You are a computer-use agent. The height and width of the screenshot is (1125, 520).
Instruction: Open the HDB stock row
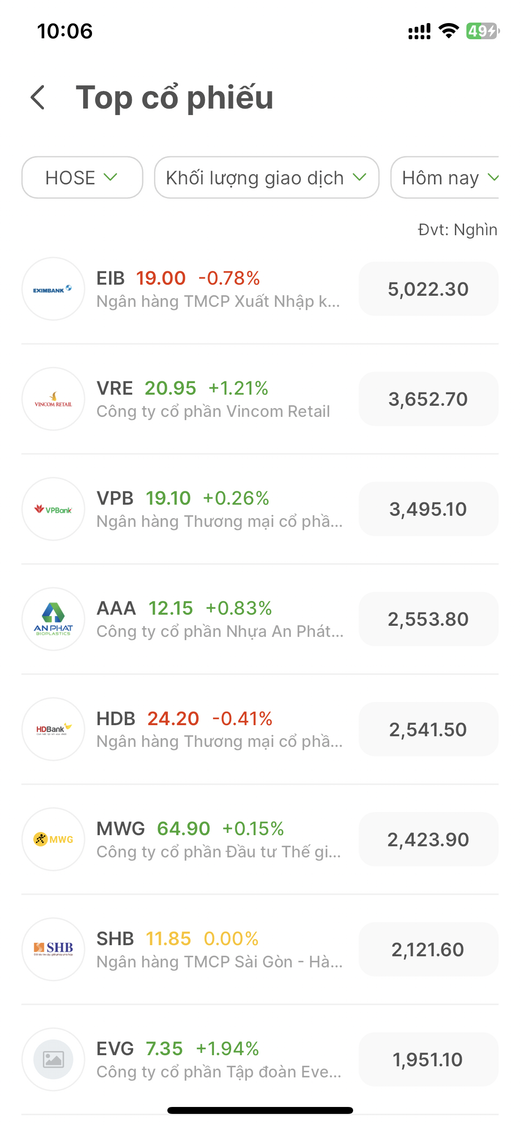[x=260, y=730]
